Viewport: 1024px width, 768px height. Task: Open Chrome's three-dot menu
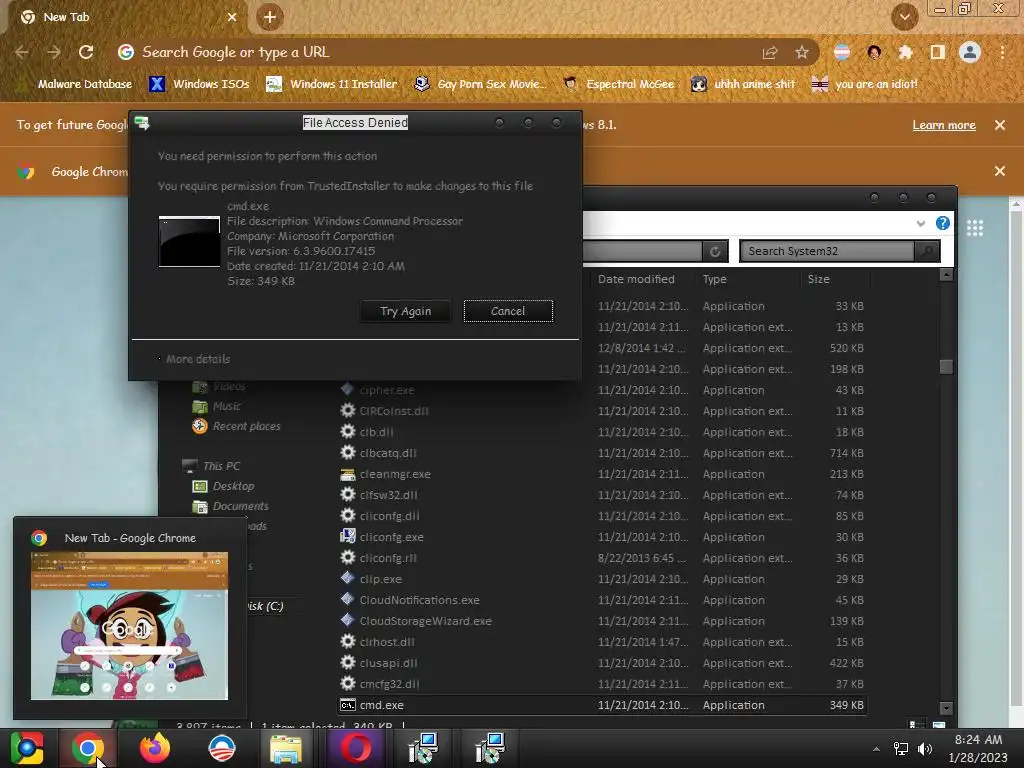1002,52
